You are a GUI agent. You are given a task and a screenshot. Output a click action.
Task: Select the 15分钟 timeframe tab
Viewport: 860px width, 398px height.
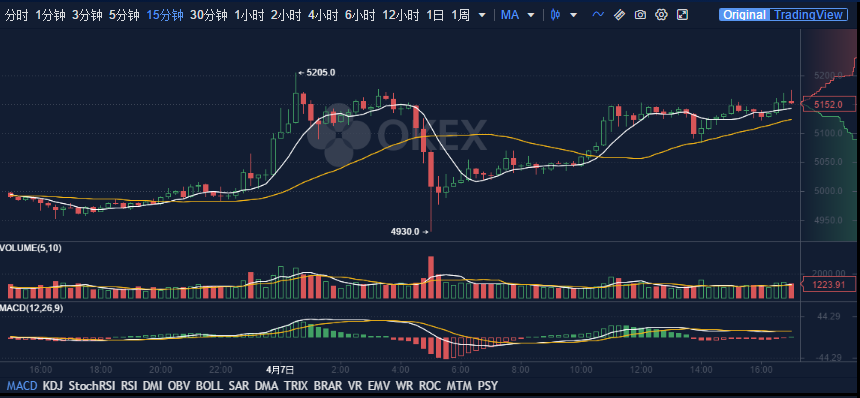[165, 15]
